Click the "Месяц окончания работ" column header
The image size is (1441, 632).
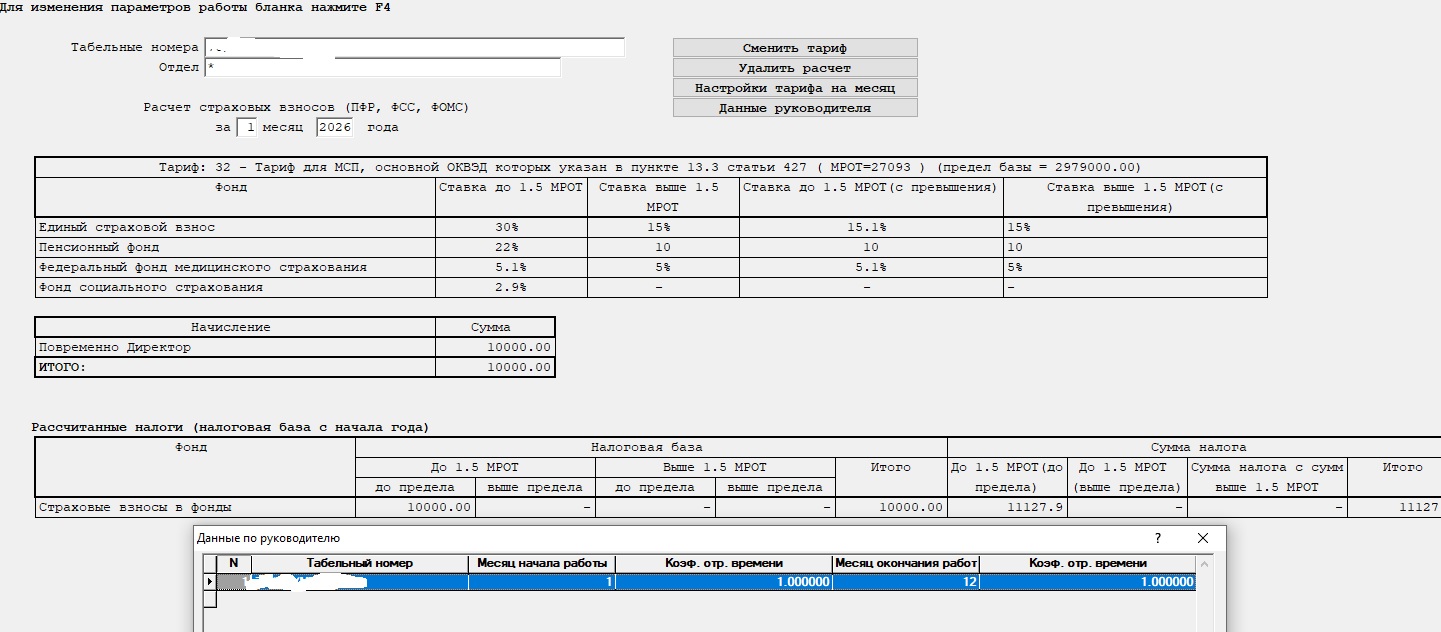pyautogui.click(x=906, y=563)
